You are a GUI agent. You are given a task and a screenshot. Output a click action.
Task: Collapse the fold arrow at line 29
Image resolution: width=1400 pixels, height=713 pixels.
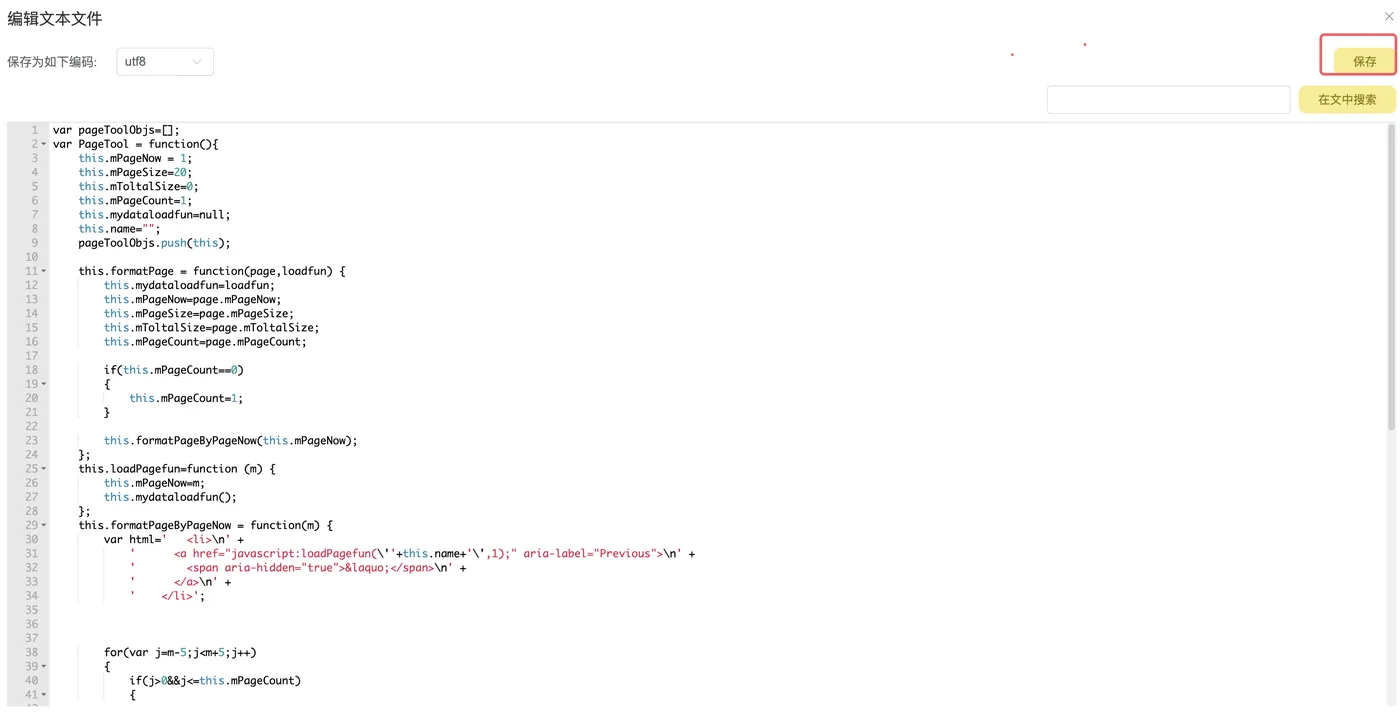44,525
